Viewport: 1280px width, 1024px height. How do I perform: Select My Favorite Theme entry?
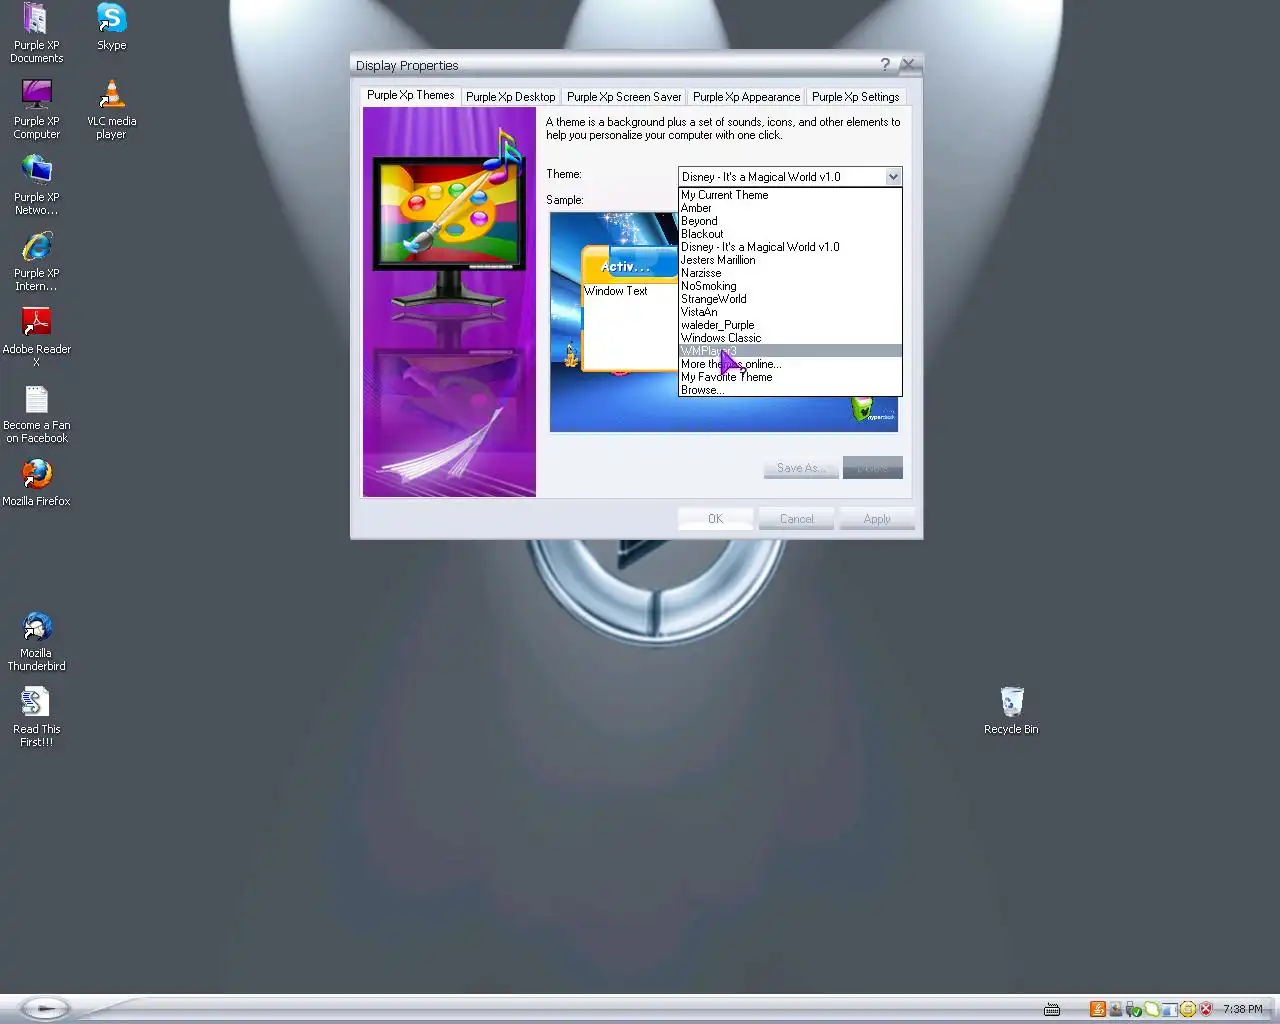coord(790,377)
